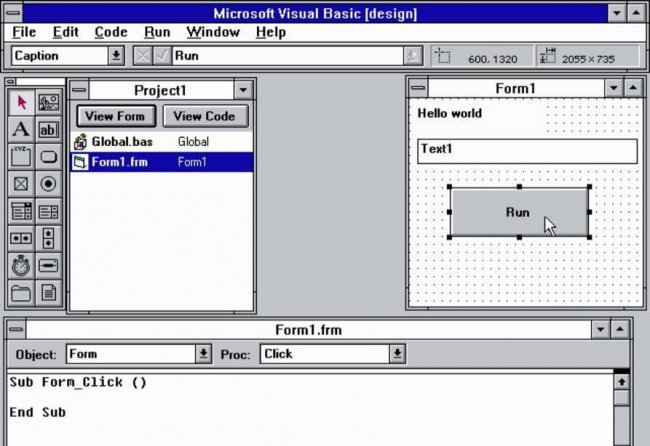Click the 600, 1320 position readout
650x446 pixels.
(x=492, y=59)
